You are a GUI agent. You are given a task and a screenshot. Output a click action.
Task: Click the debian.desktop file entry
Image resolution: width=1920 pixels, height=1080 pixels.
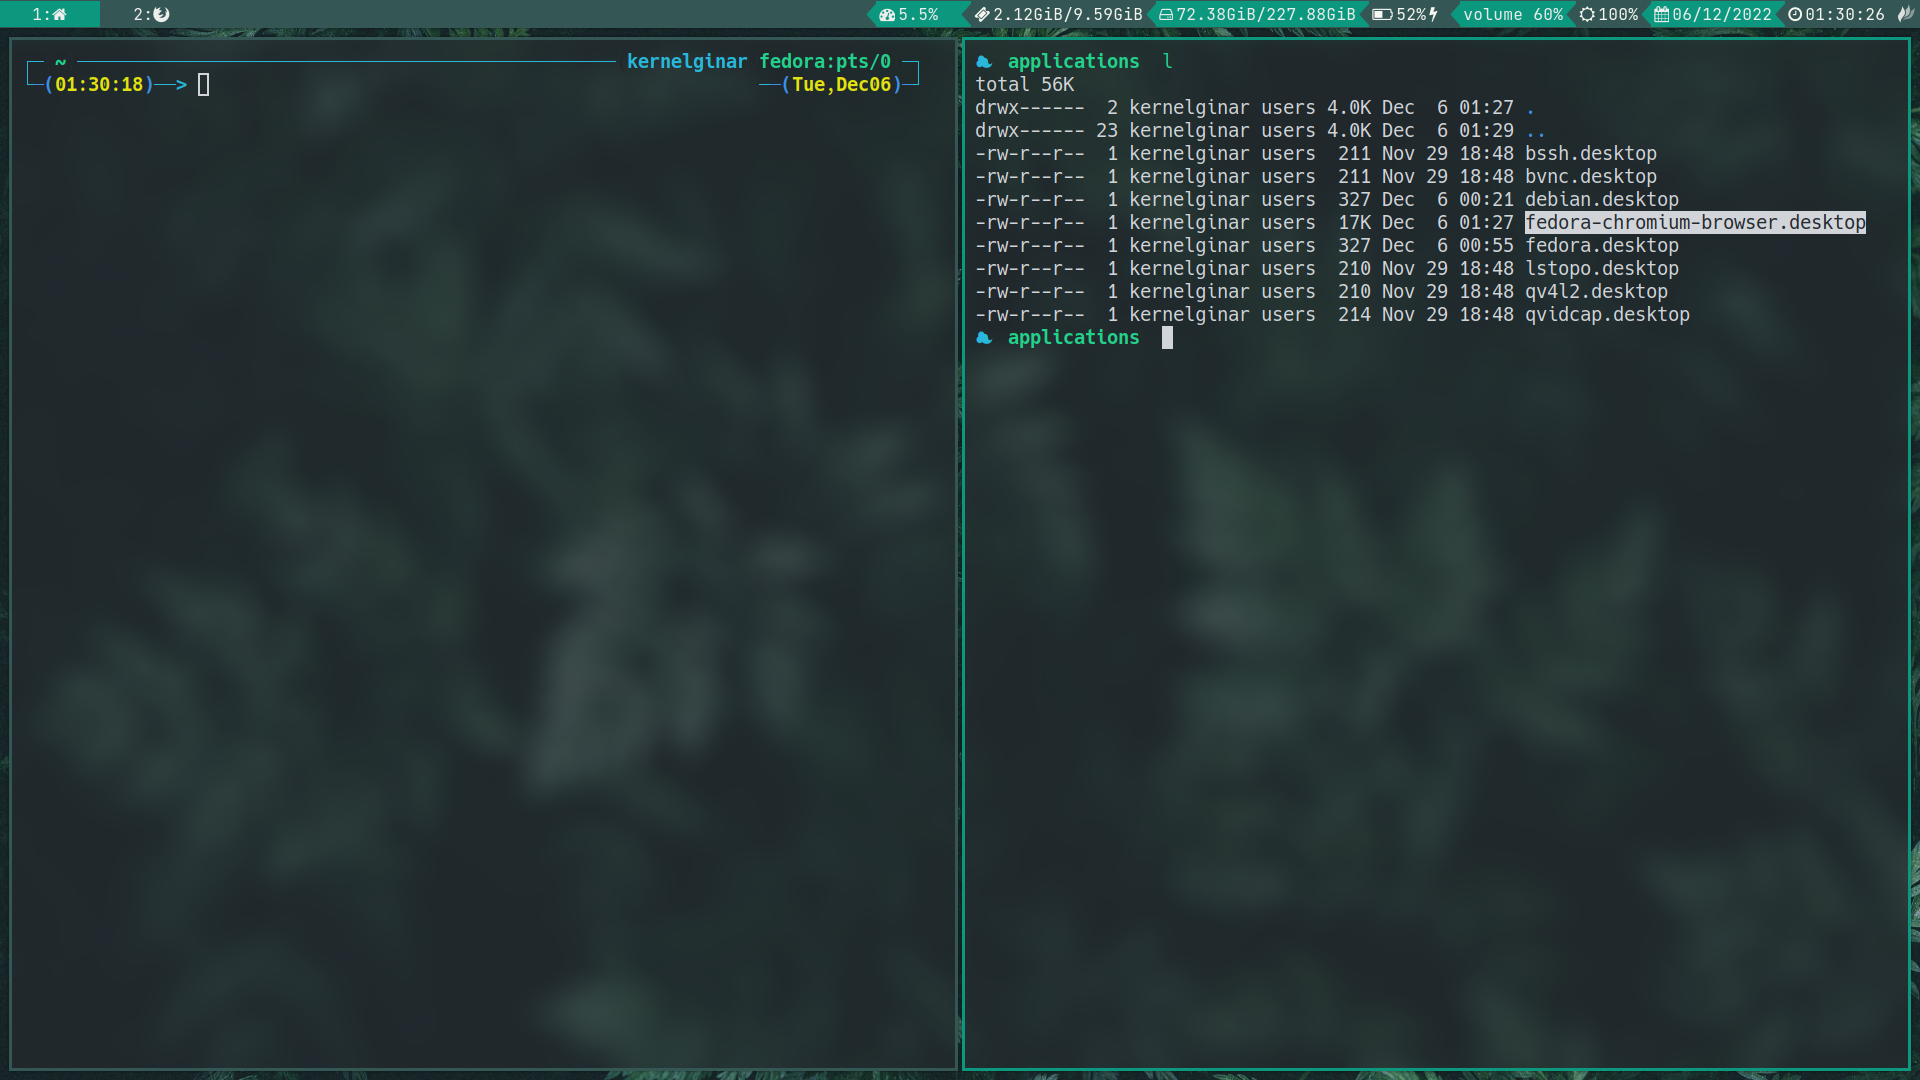(1601, 200)
